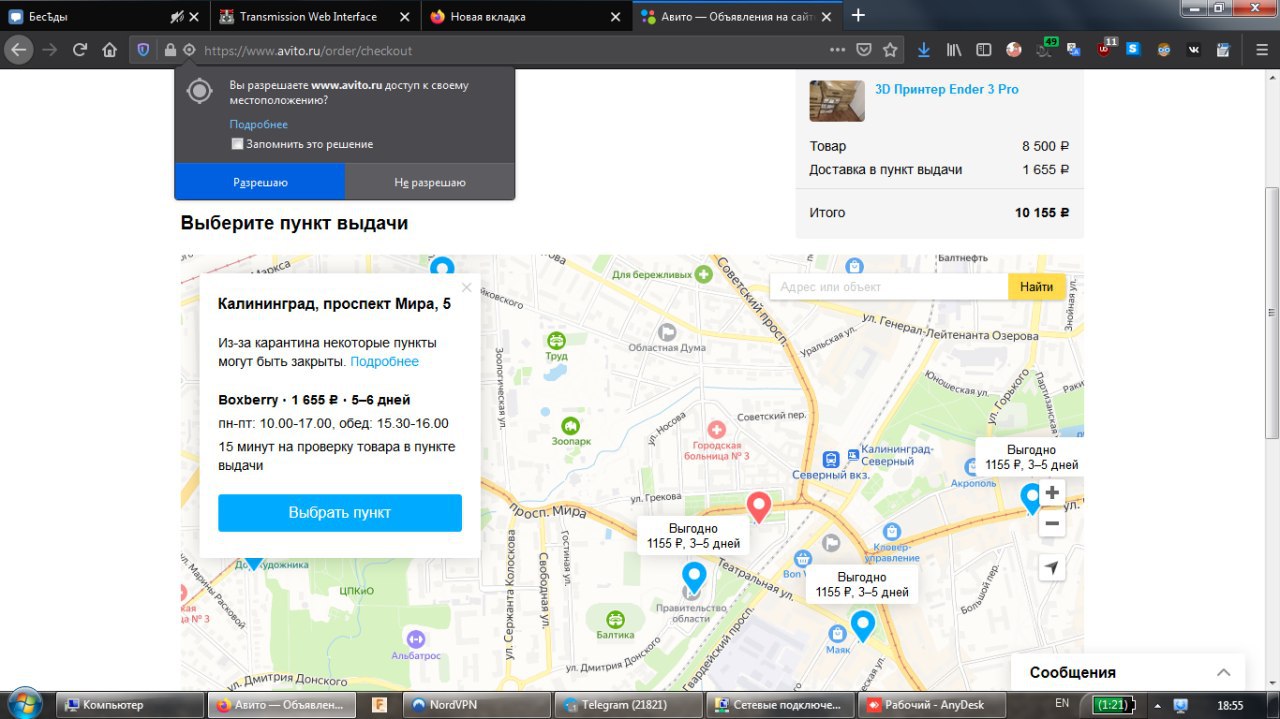Open Telegram from the taskbar
Screen dimensions: 1280x719
627,704
